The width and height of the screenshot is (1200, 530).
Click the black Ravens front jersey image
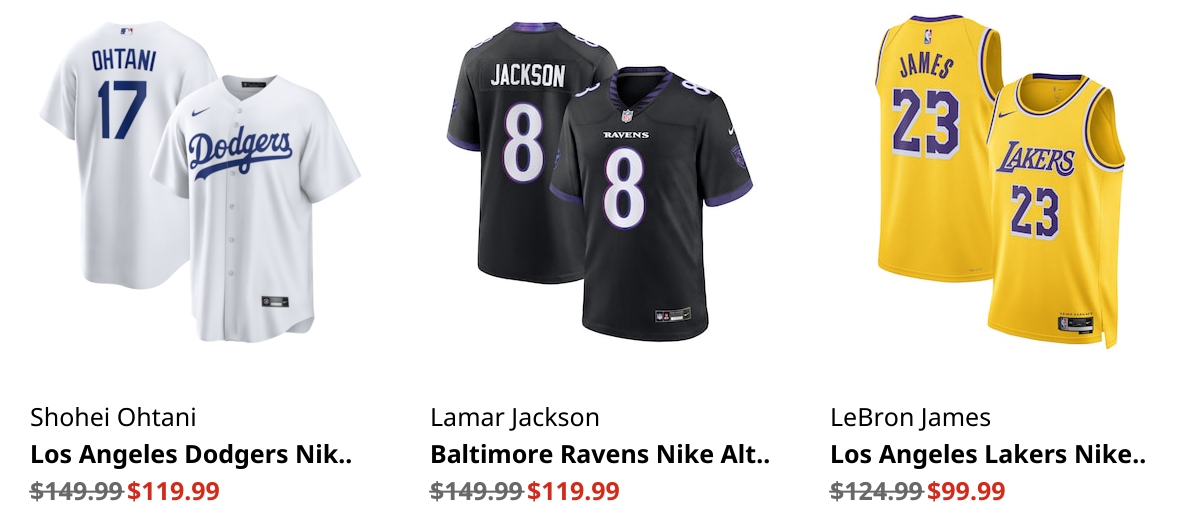click(x=651, y=200)
